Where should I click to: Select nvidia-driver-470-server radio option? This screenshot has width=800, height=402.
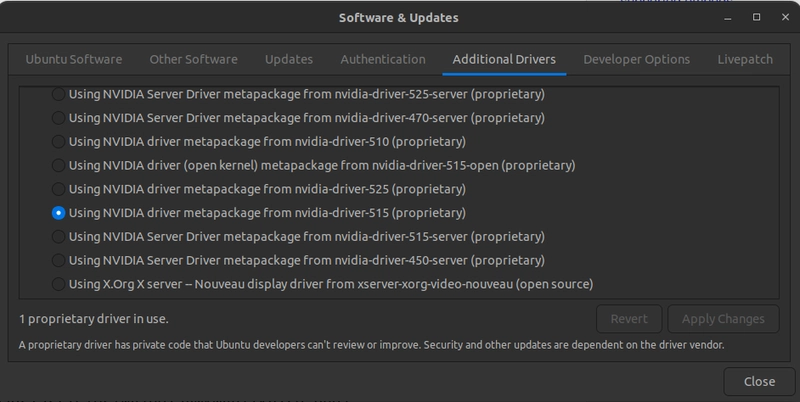58,118
